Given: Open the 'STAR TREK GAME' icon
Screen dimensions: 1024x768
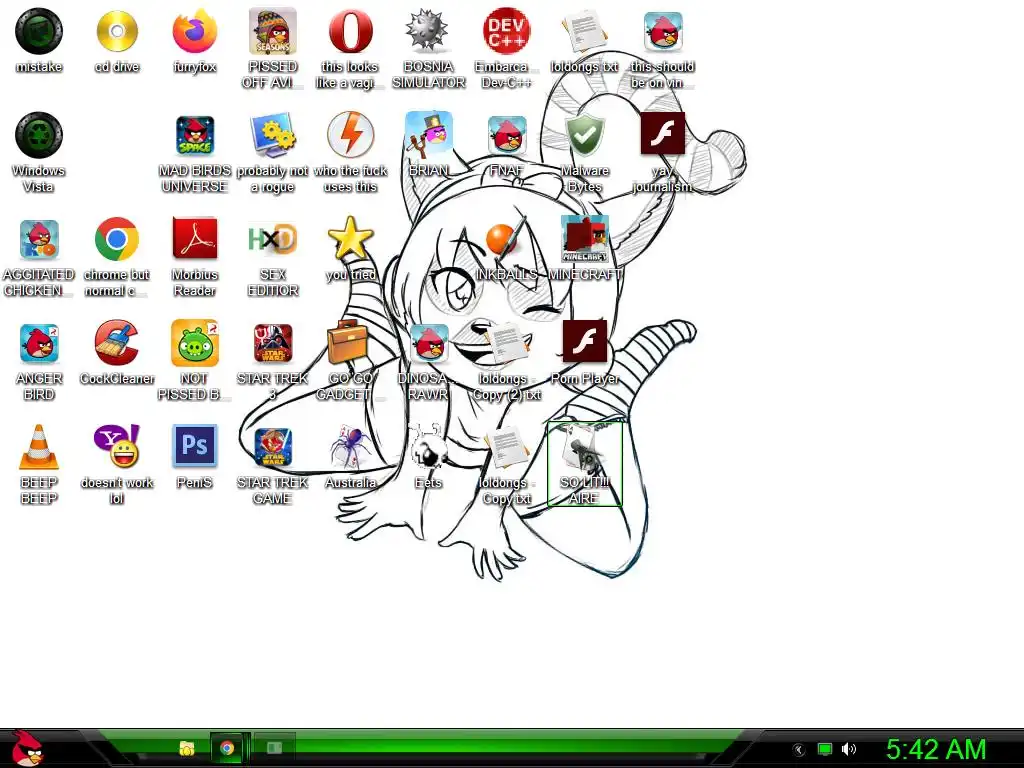Looking at the screenshot, I should click(x=273, y=447).
